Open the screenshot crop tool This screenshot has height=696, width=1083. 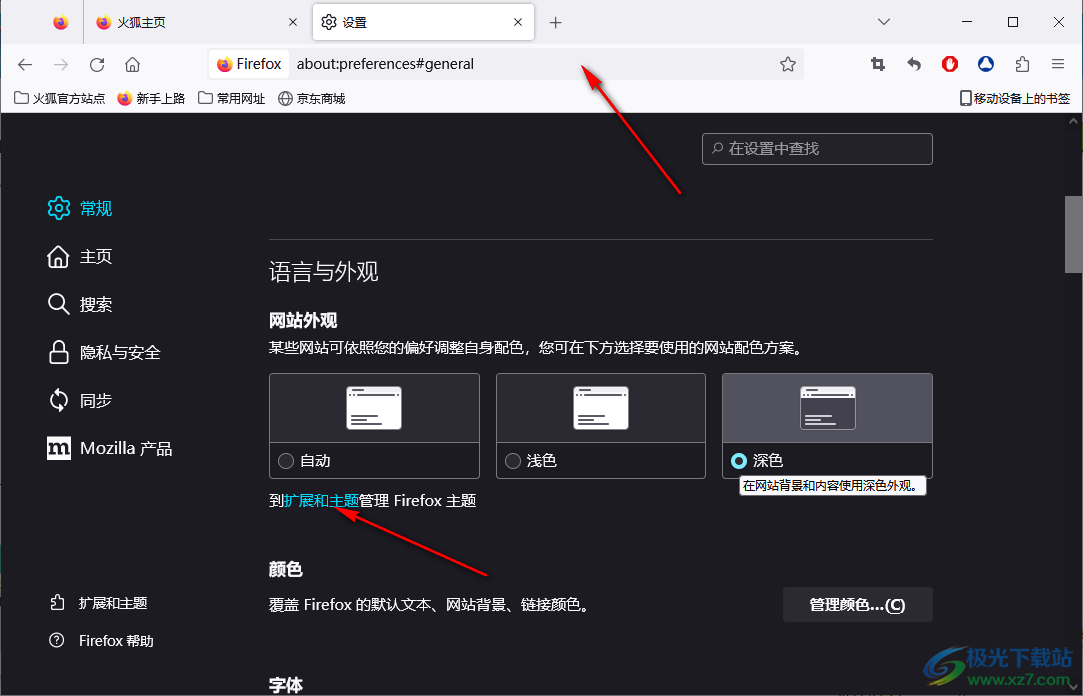point(878,64)
